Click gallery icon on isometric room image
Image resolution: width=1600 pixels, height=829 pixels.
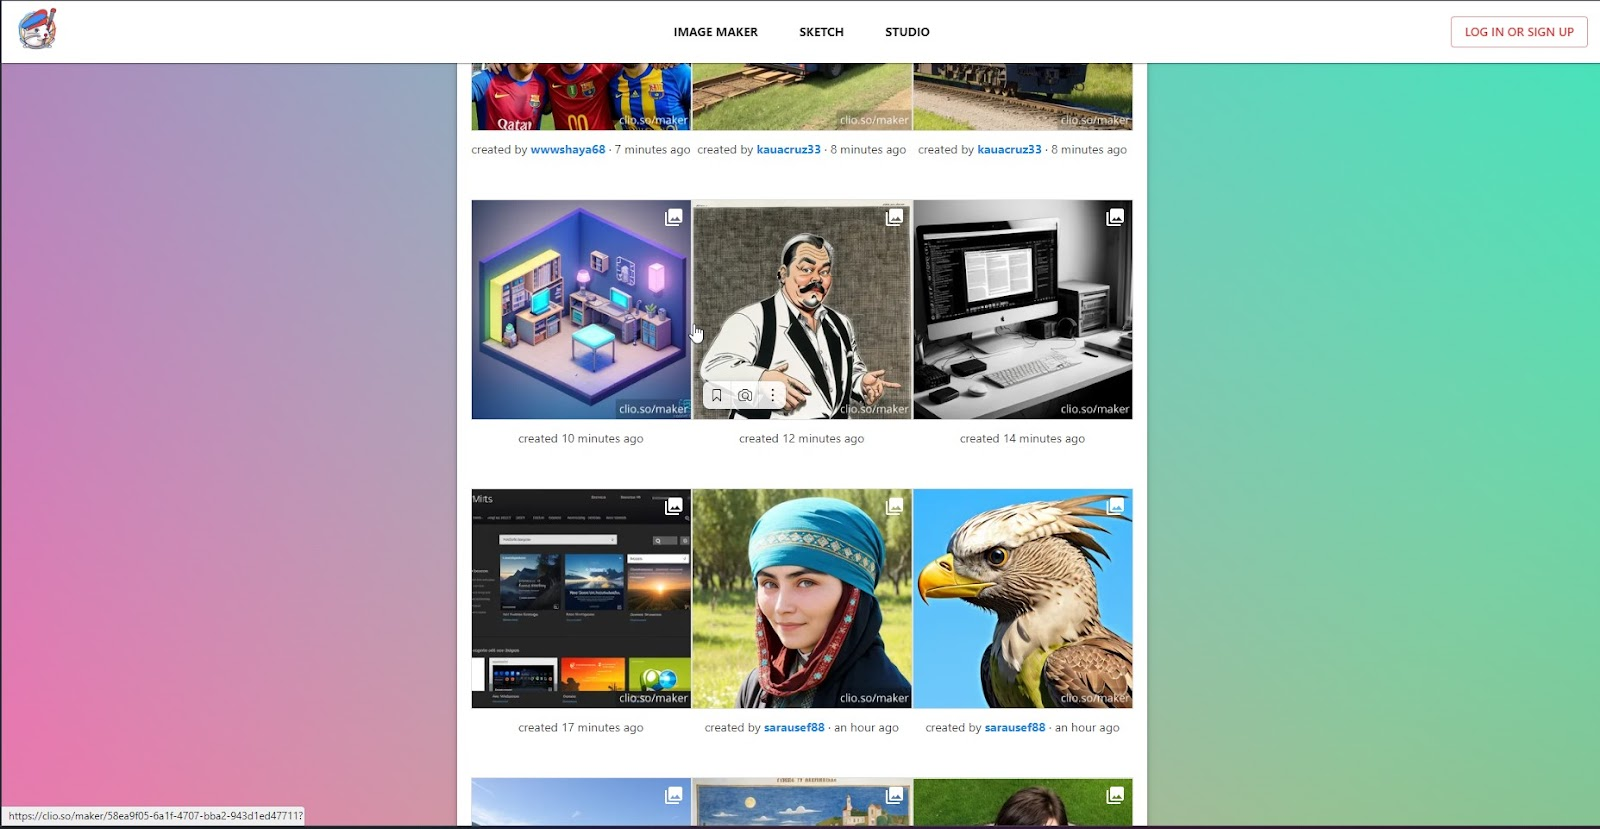click(x=674, y=217)
